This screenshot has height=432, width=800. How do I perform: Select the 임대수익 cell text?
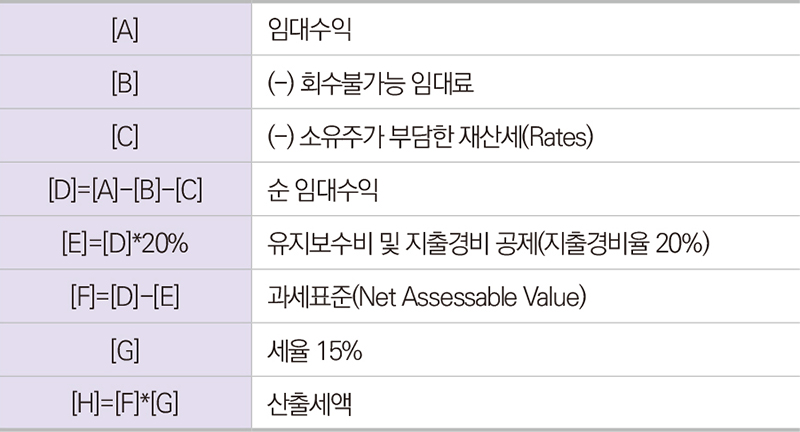[309, 30]
